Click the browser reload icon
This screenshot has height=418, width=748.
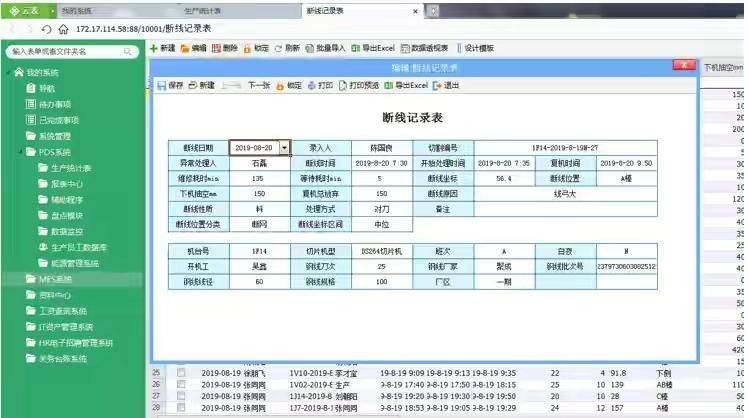[x=46, y=29]
